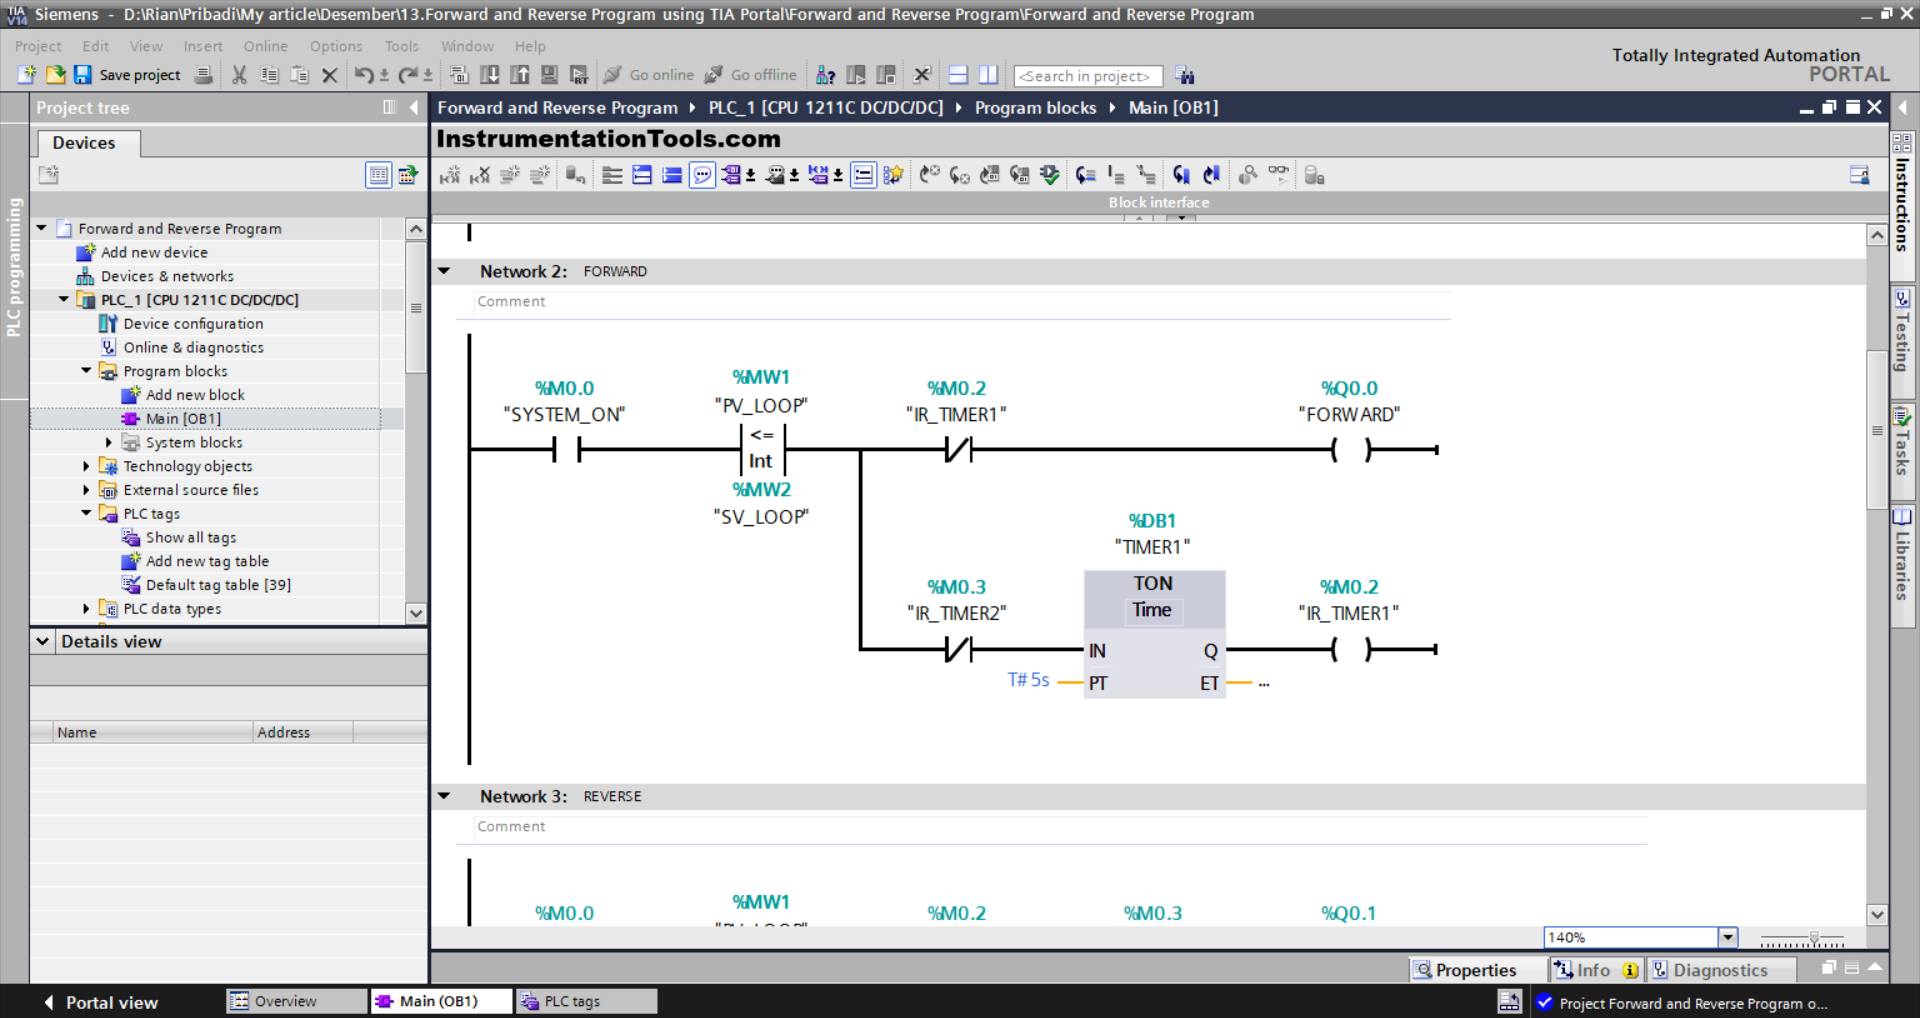Screen dimensions: 1920x1018
Task: Click the Upload from device icon
Action: pos(519,75)
